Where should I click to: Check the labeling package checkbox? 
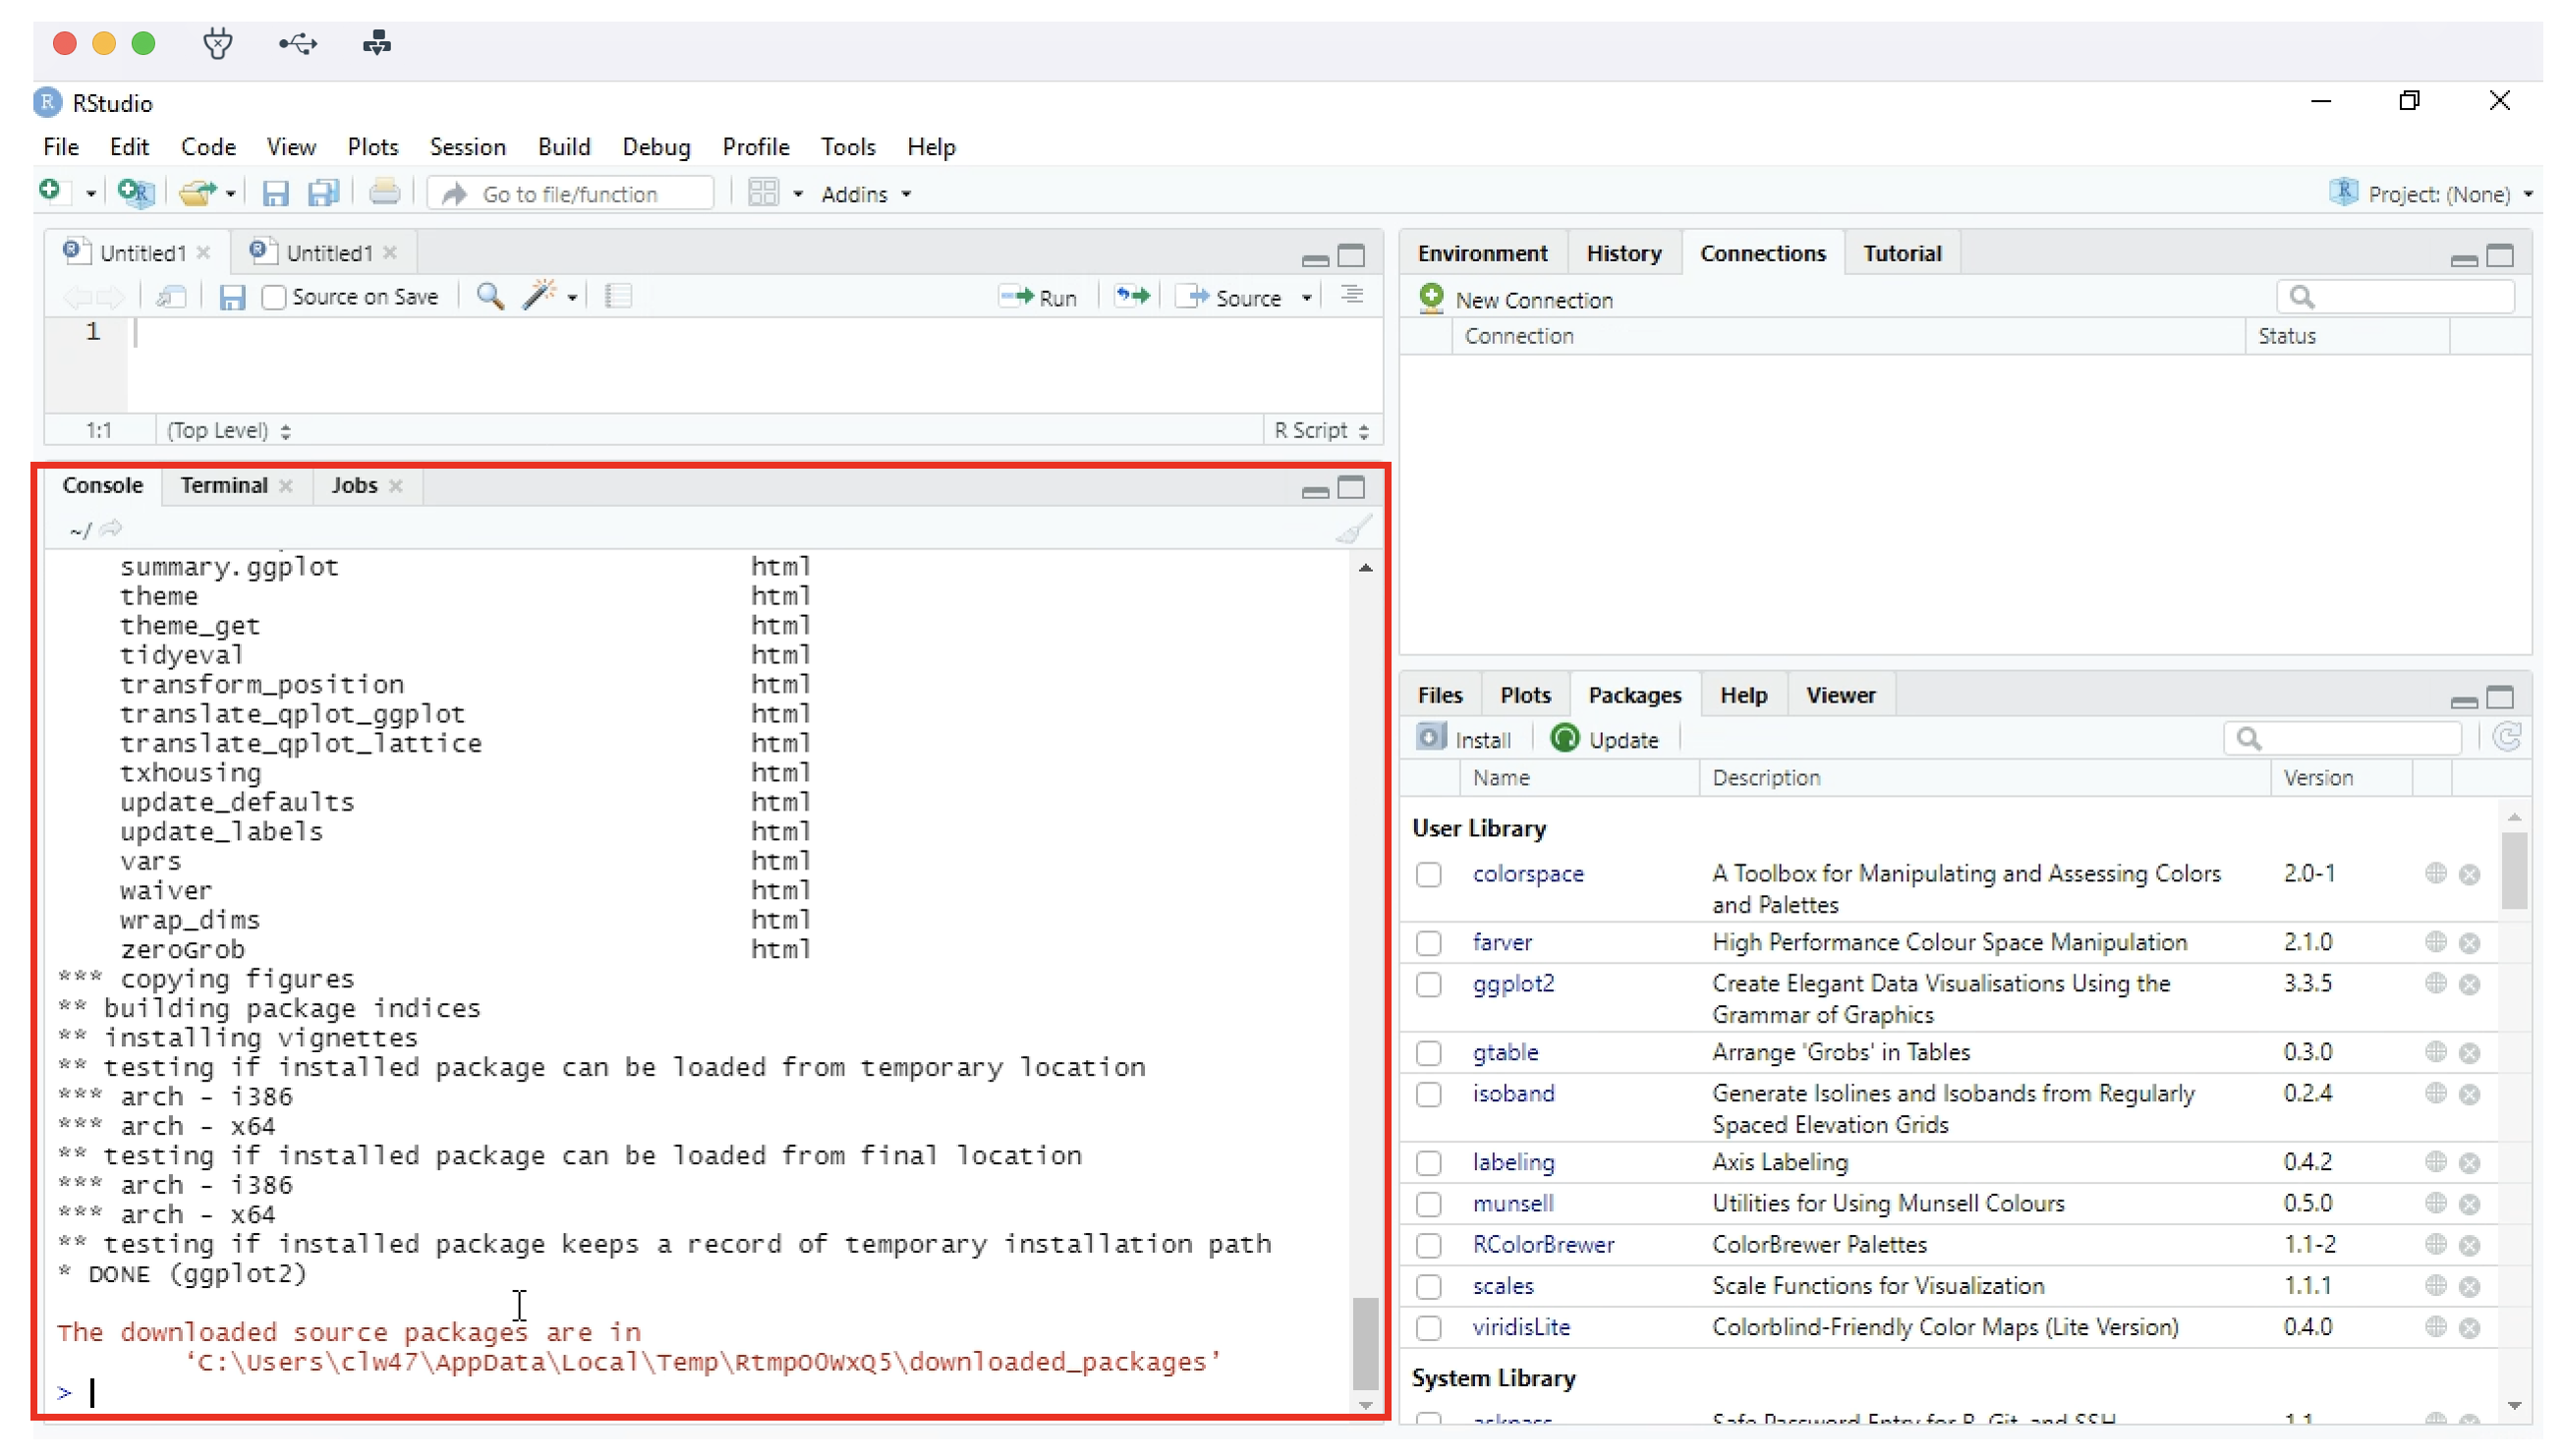coord(1427,1163)
